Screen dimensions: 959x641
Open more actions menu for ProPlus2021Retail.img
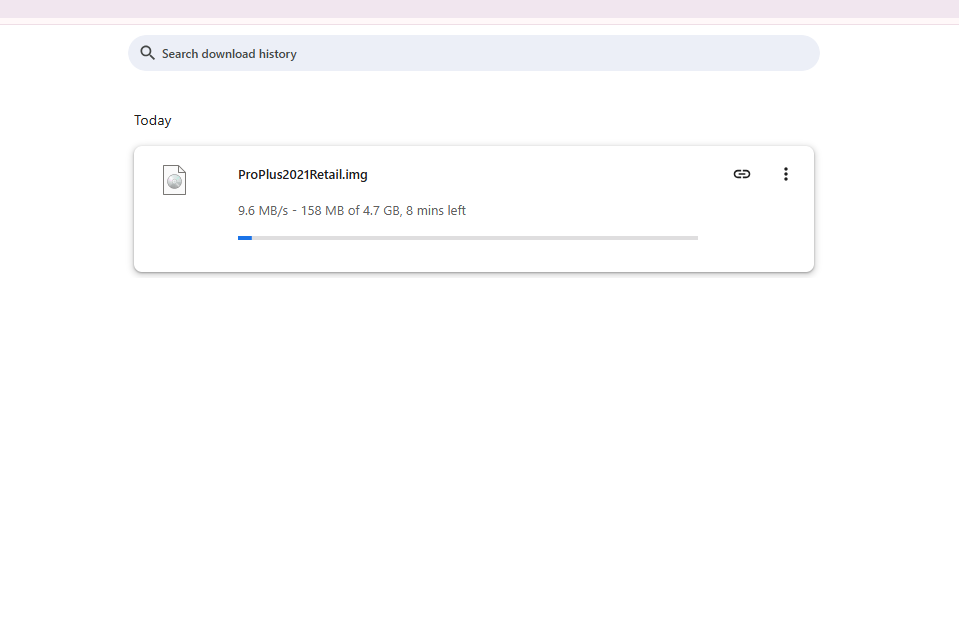(x=785, y=174)
